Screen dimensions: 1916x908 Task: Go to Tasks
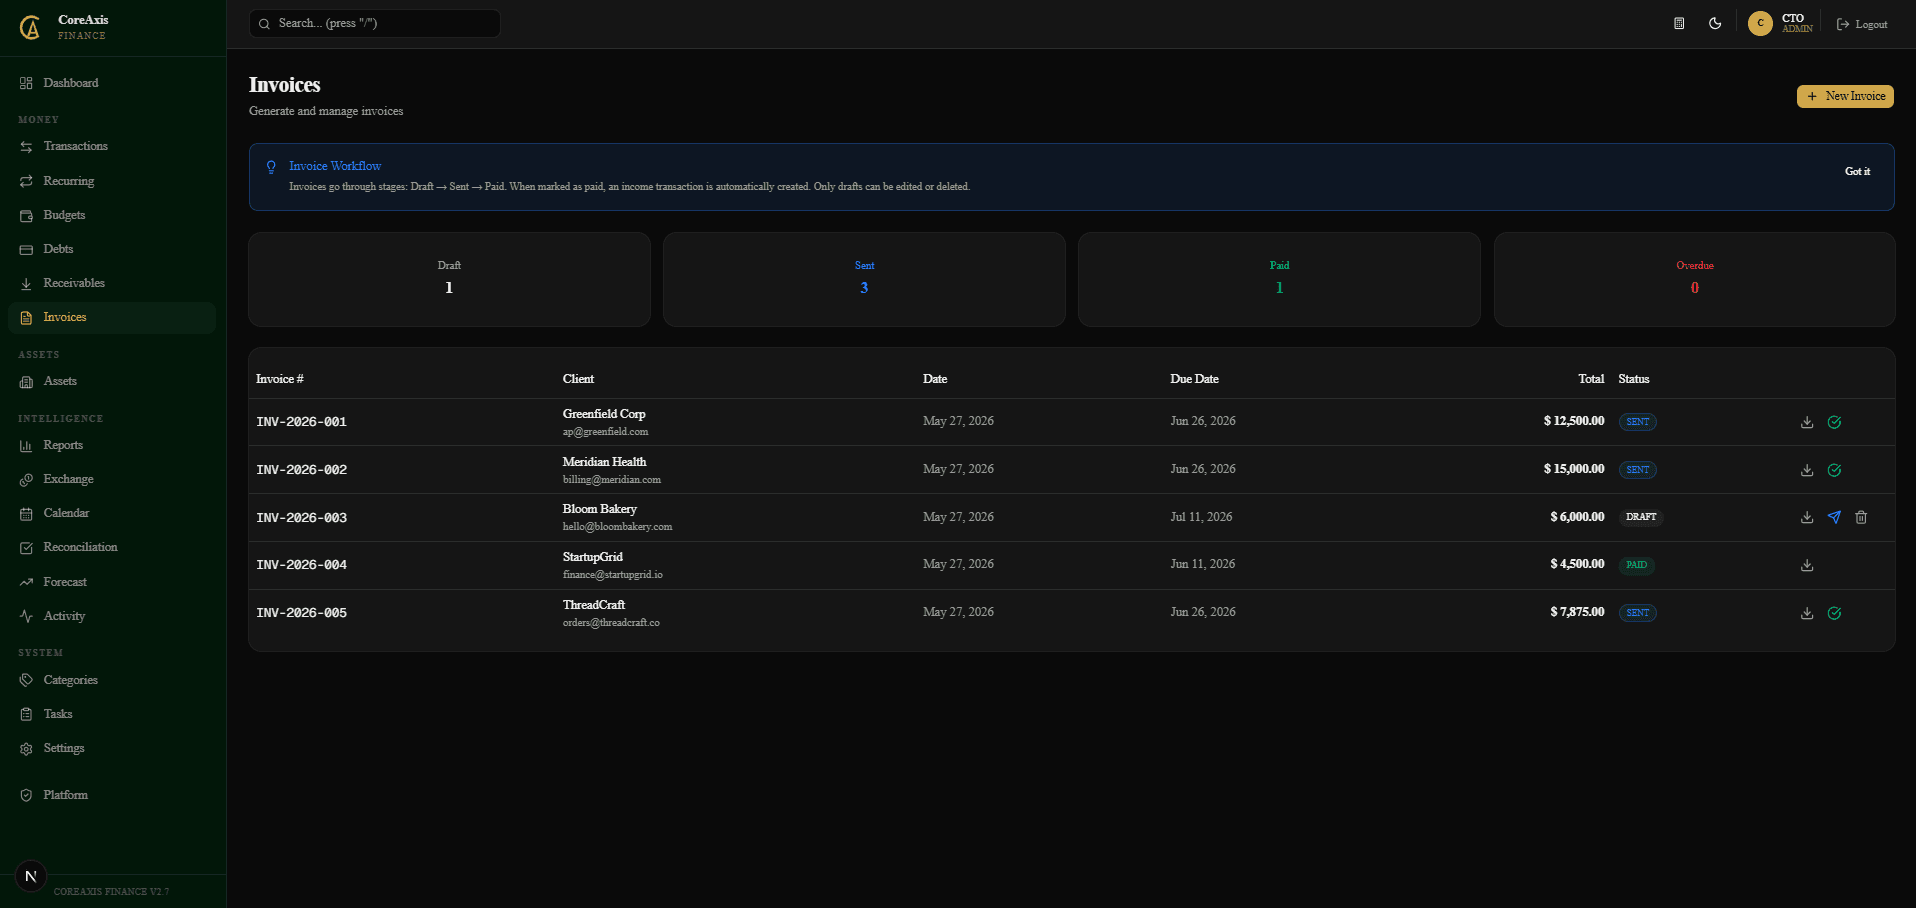click(x=112, y=714)
